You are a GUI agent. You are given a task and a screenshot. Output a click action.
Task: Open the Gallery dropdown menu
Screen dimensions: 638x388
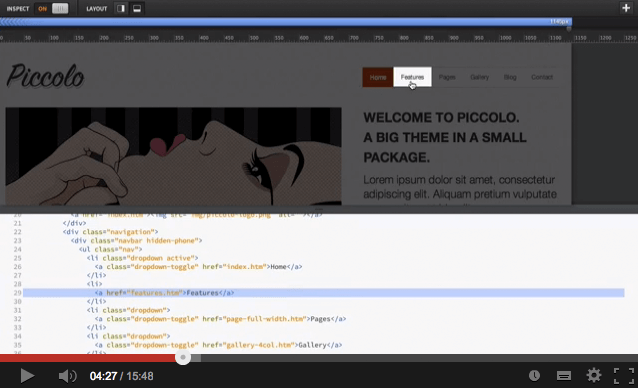pyautogui.click(x=479, y=77)
